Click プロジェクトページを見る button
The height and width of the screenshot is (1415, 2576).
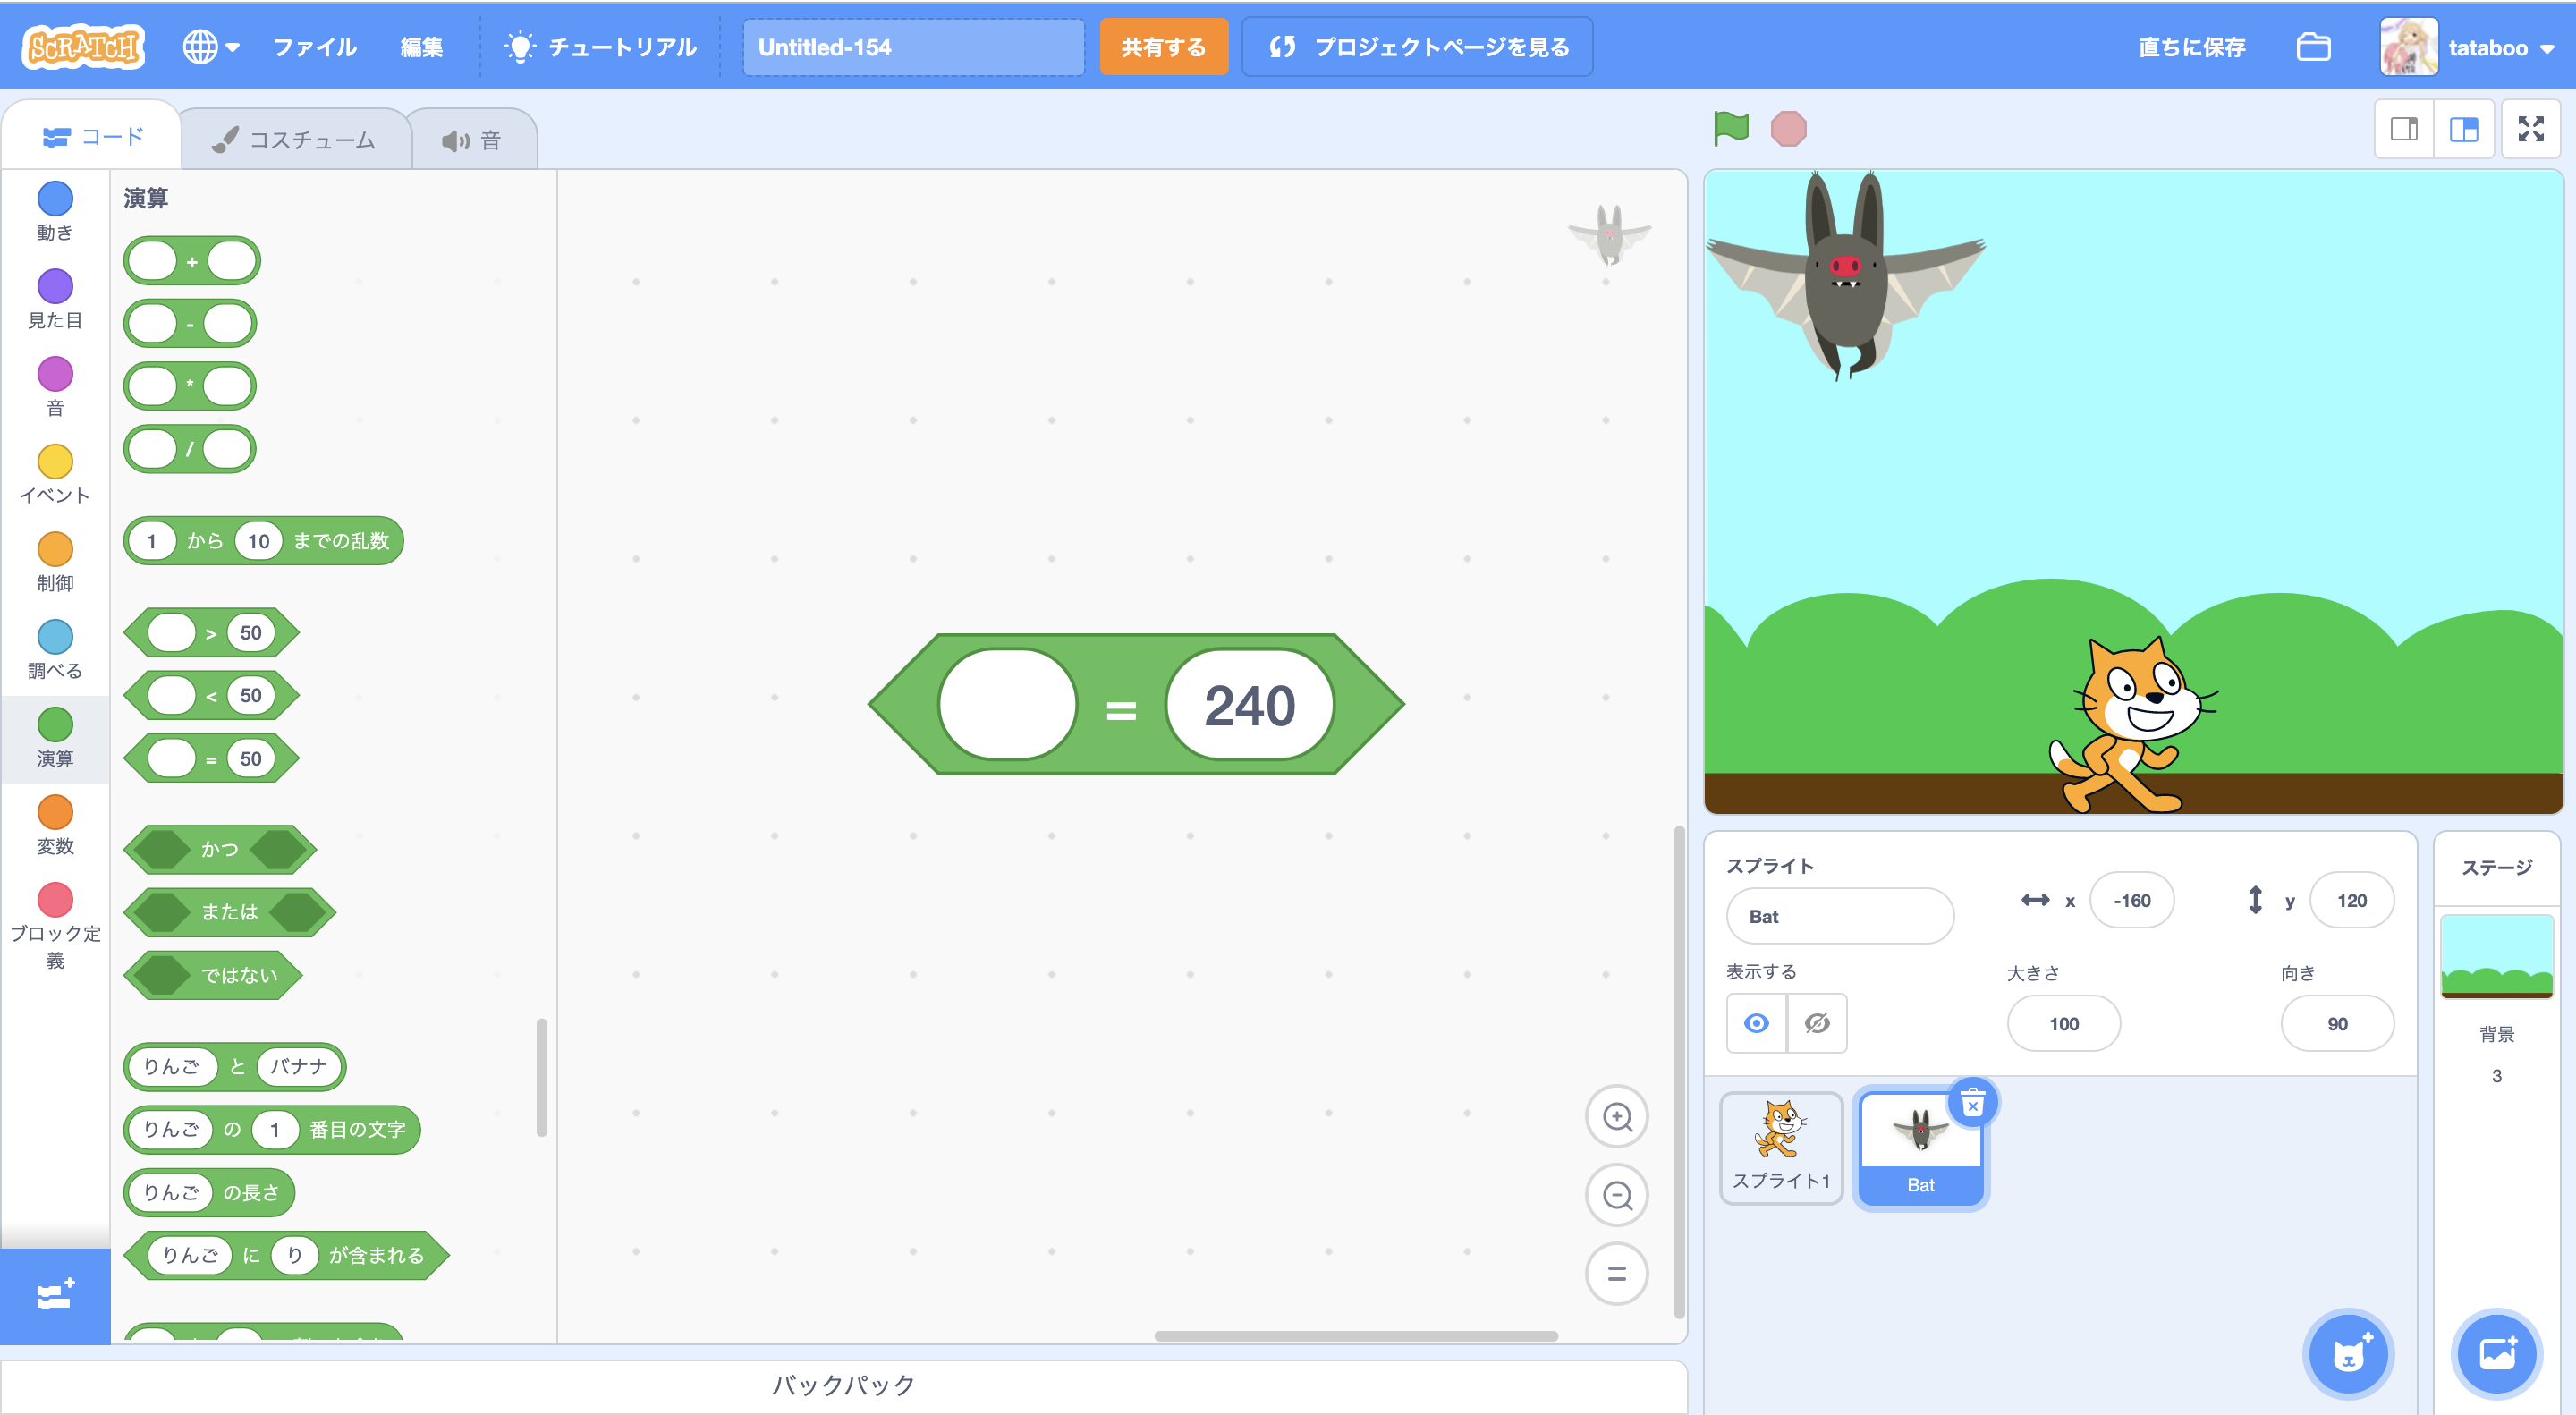click(1417, 47)
